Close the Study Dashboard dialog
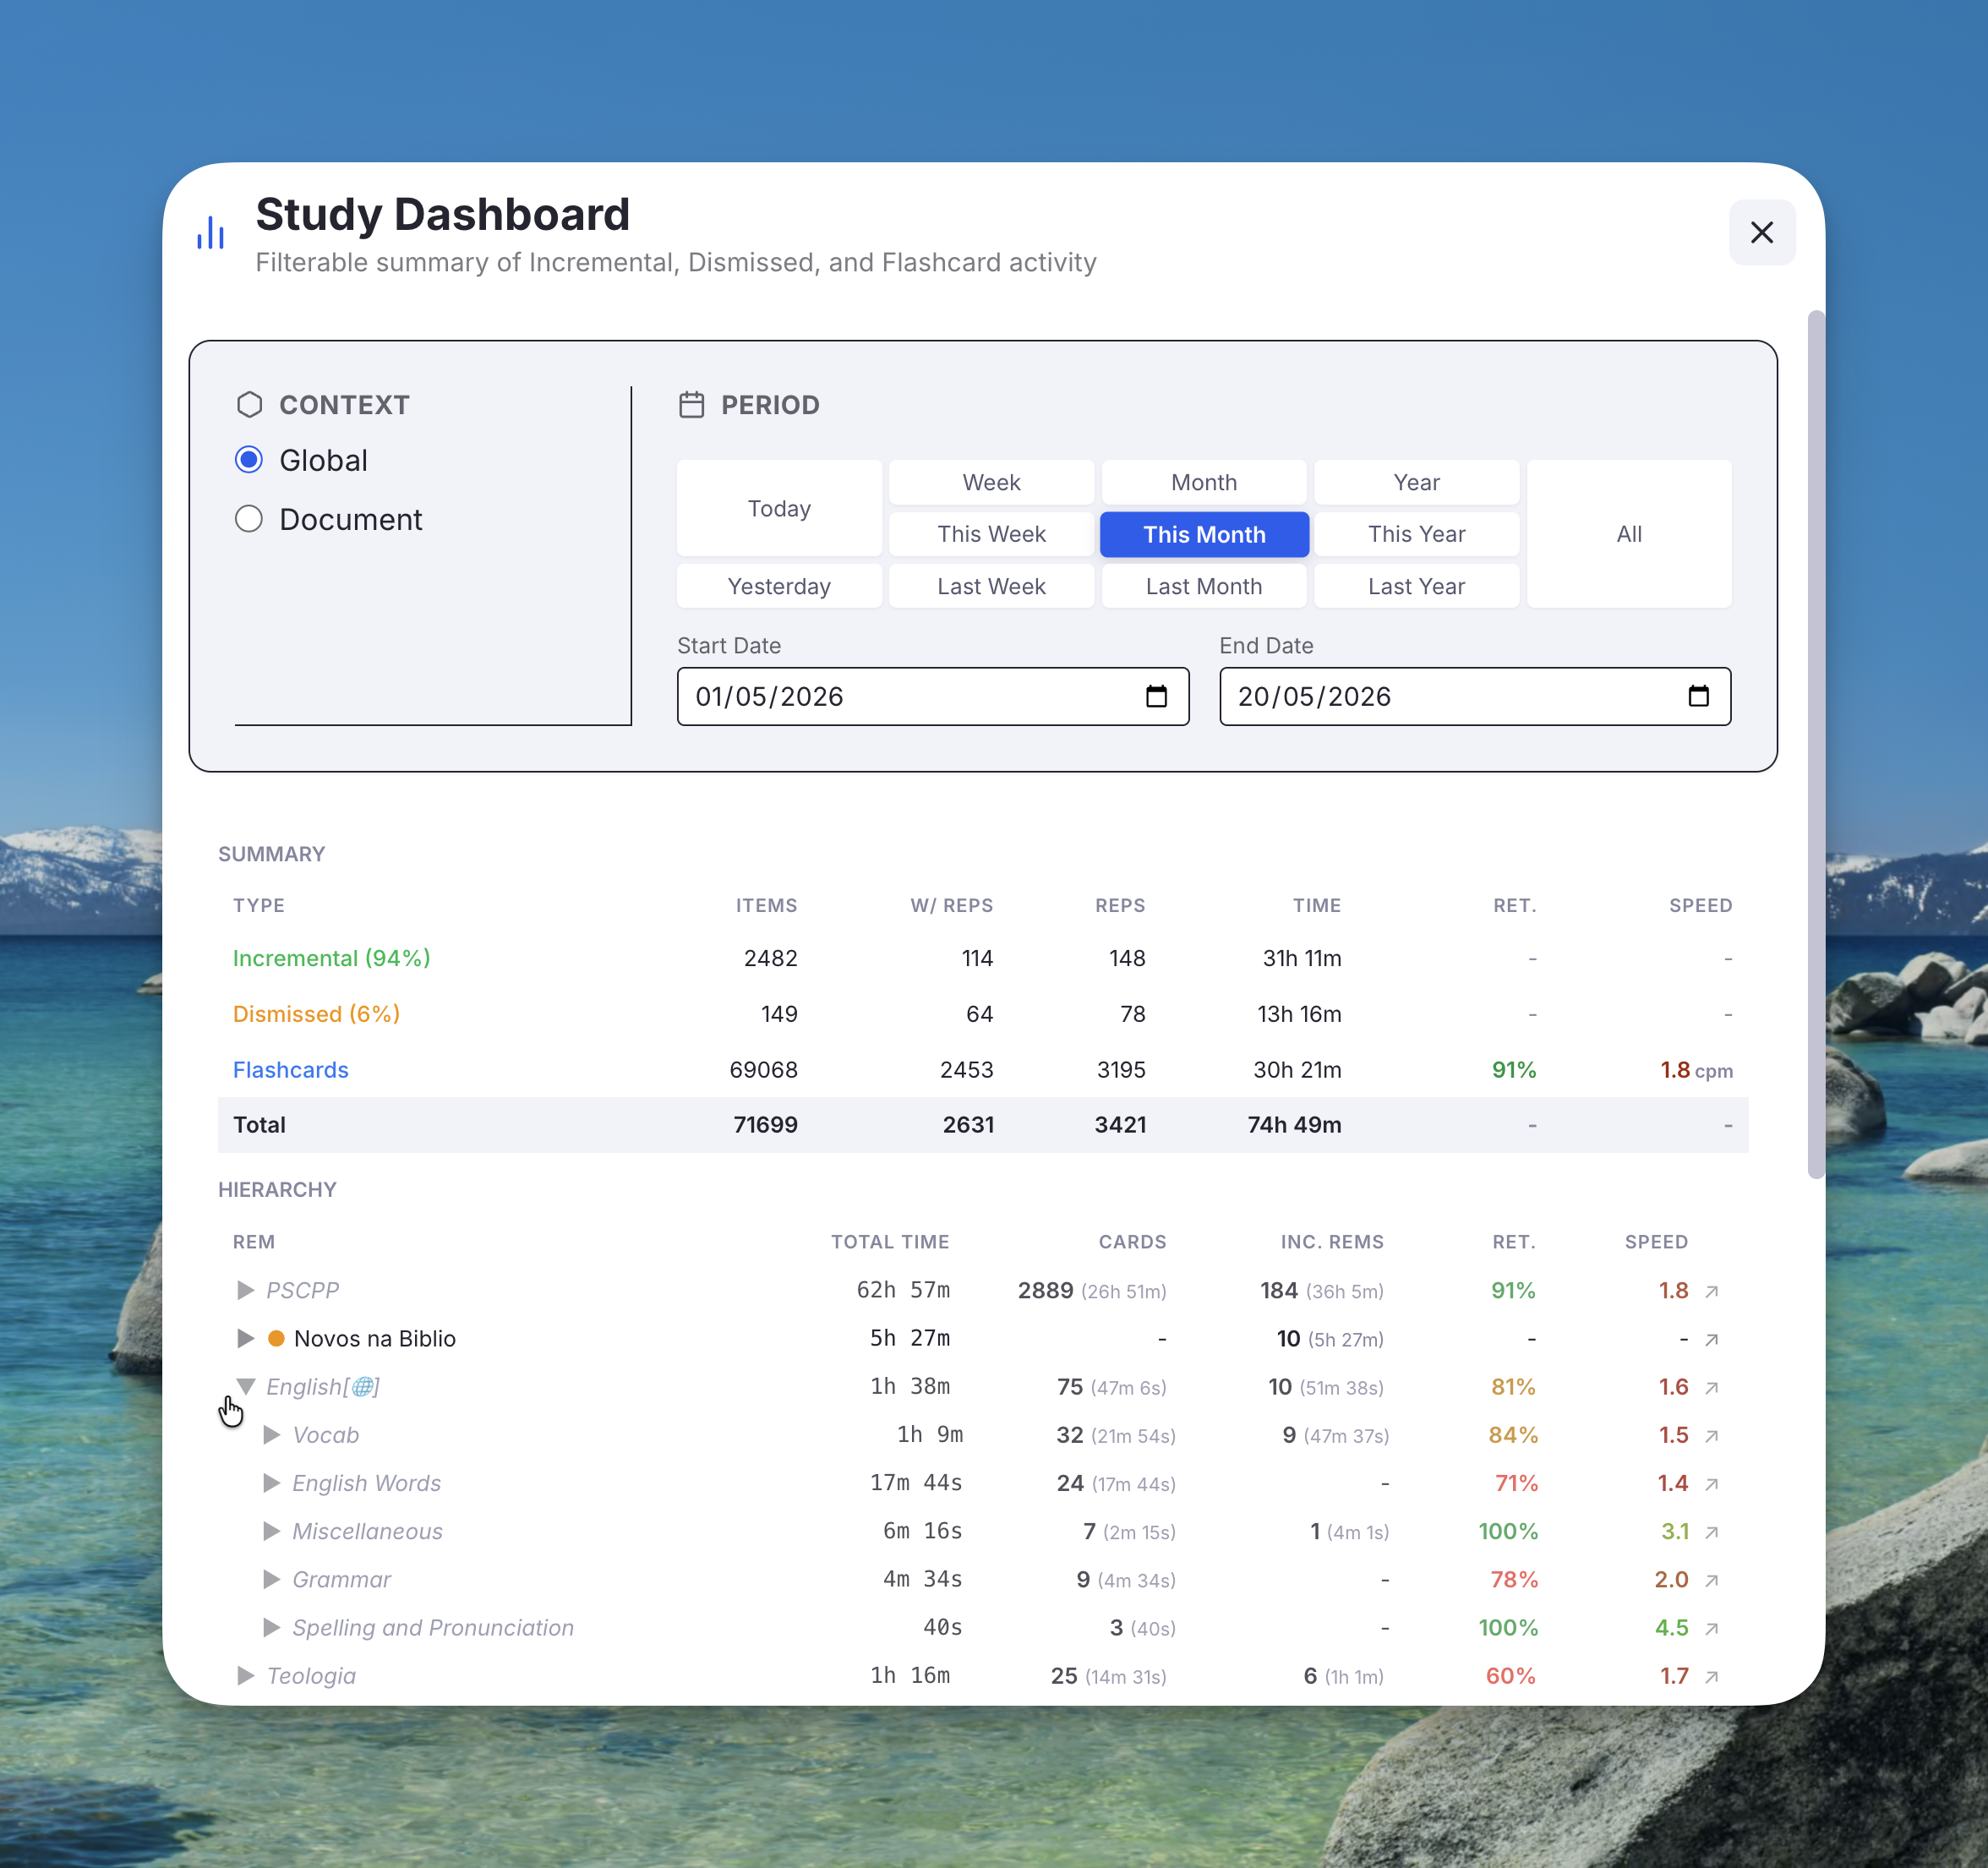The width and height of the screenshot is (1988, 1868). (x=1761, y=233)
